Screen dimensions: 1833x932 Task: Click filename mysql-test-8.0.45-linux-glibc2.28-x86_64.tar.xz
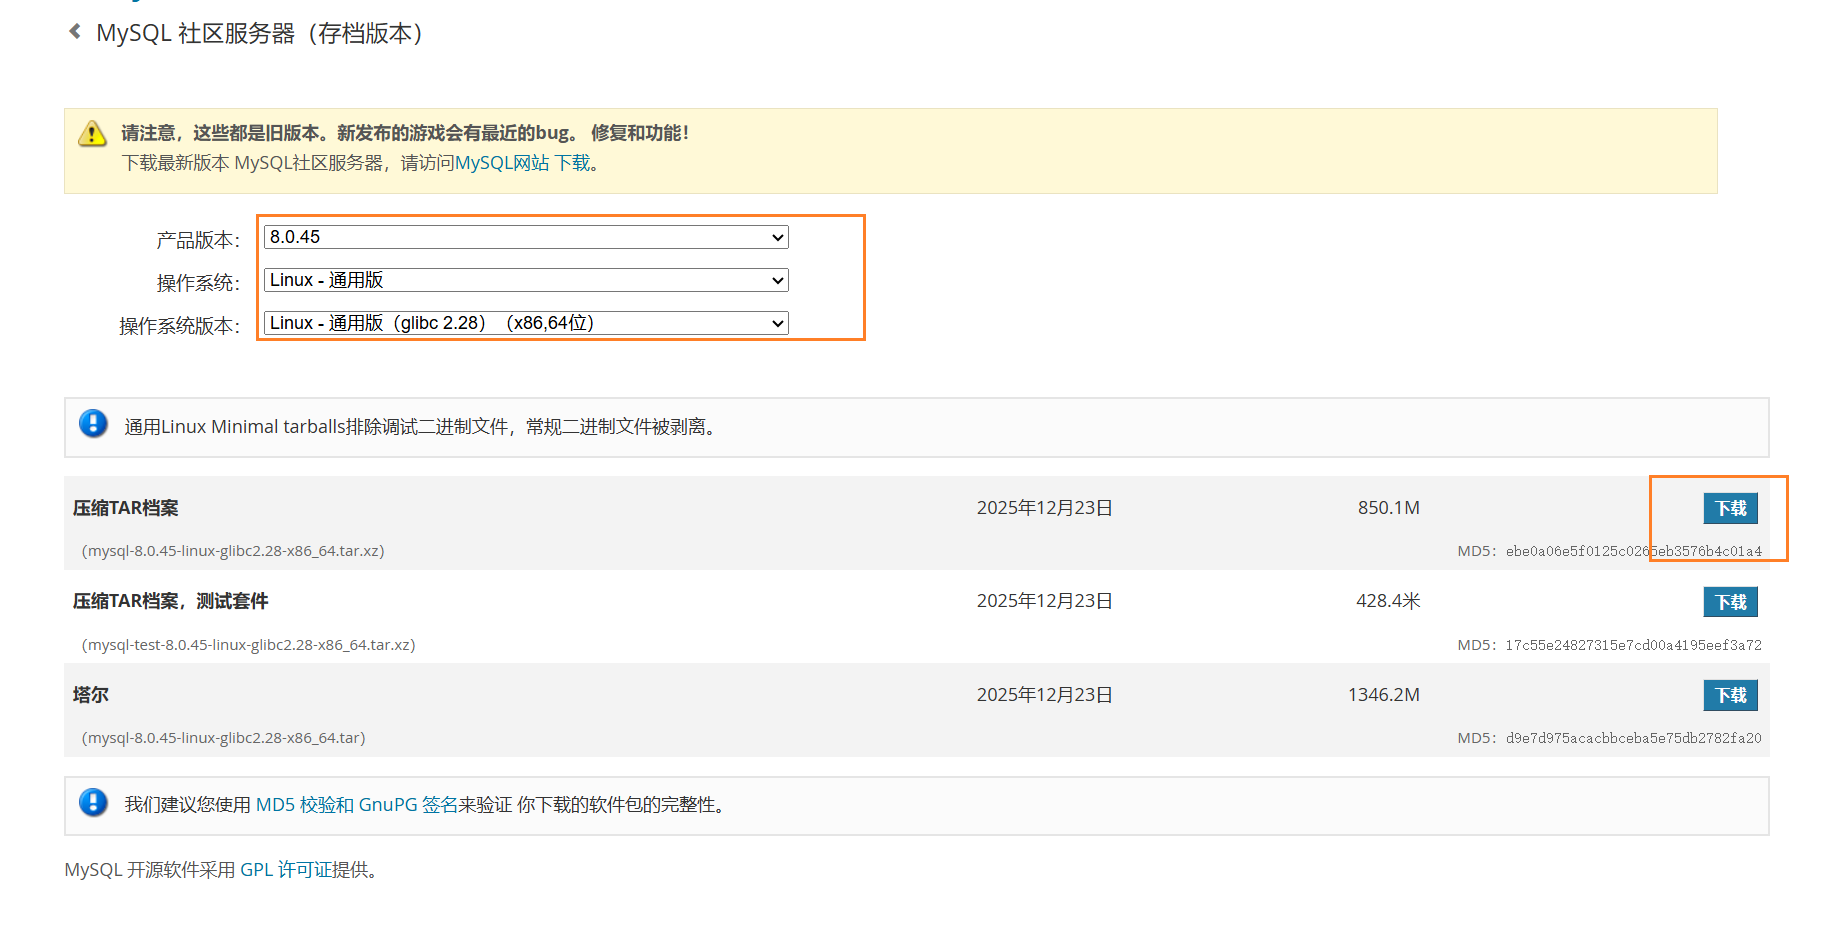coord(249,645)
